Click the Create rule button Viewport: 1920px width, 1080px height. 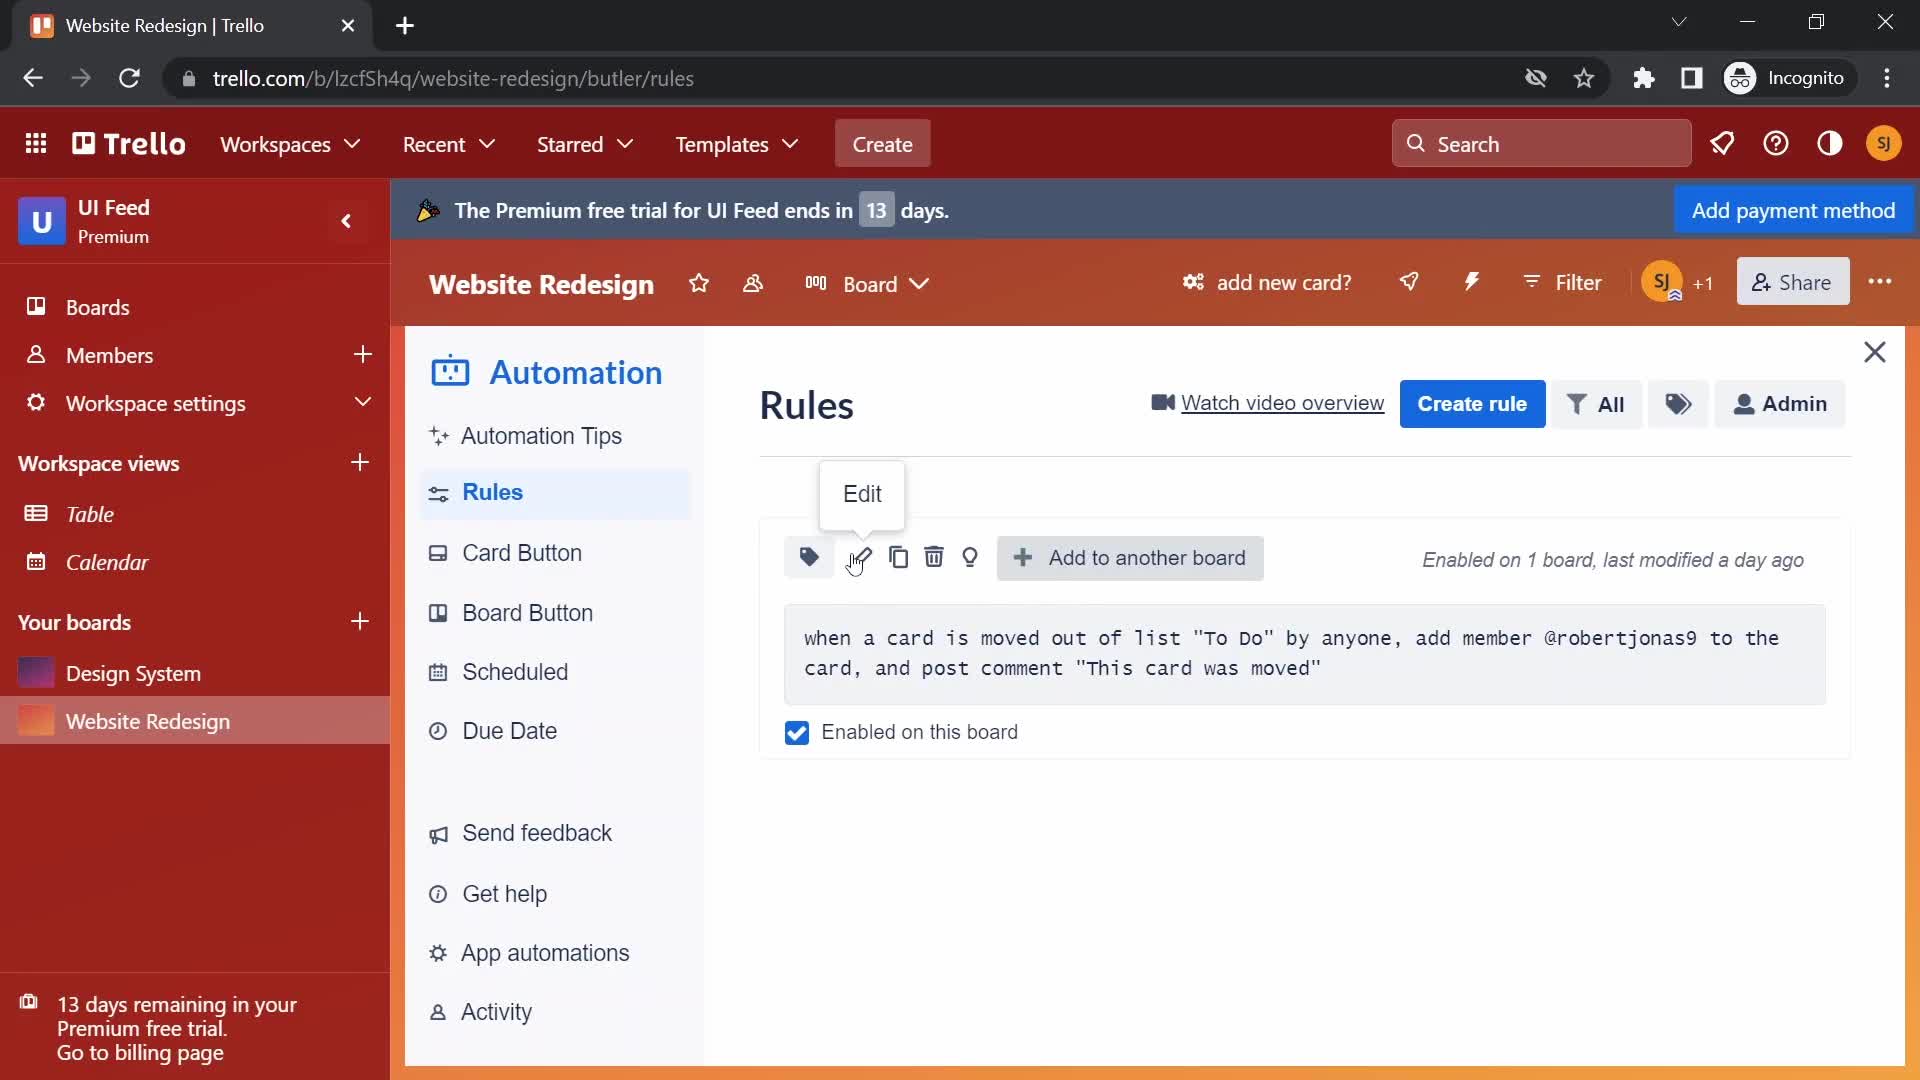click(x=1472, y=402)
